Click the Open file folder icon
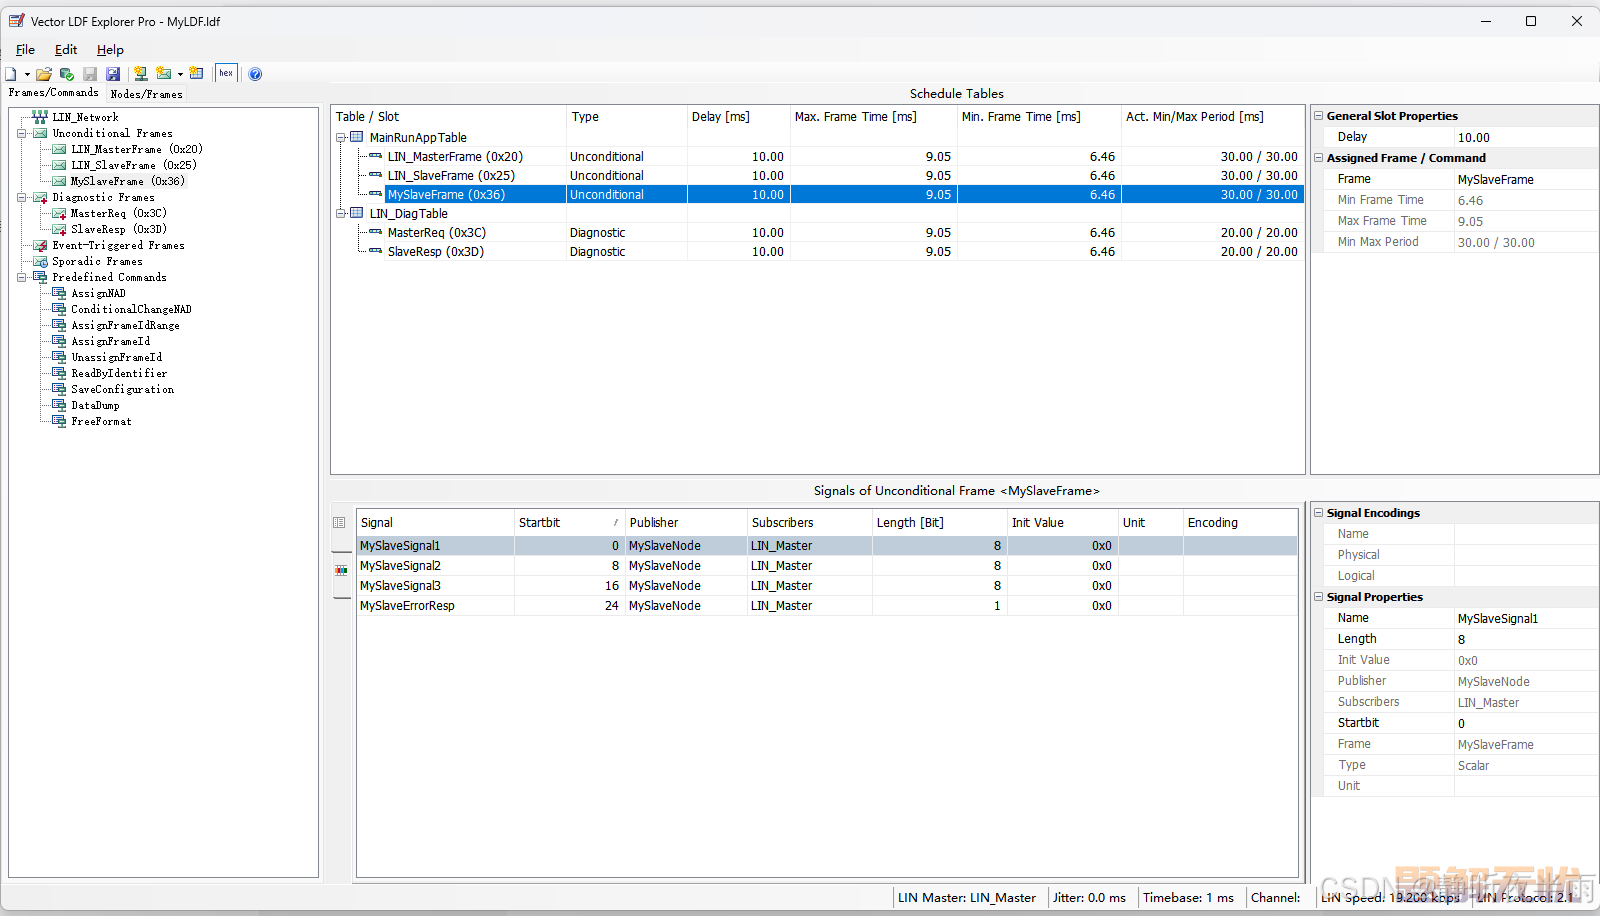This screenshot has height=916, width=1600. (44, 74)
